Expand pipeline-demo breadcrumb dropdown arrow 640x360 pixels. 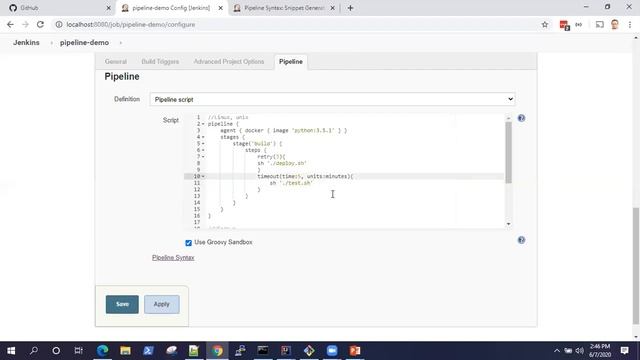(120, 42)
